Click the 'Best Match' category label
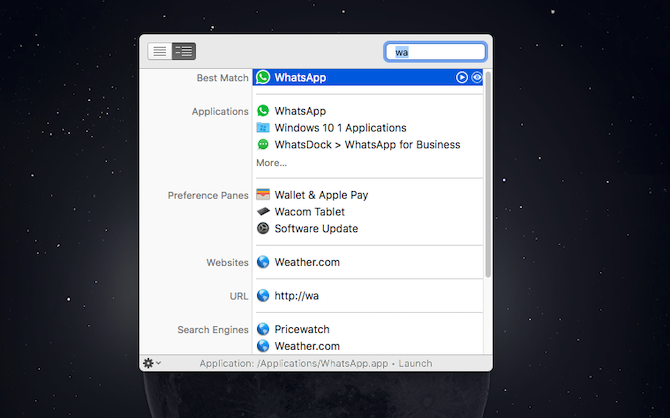 [x=222, y=78]
